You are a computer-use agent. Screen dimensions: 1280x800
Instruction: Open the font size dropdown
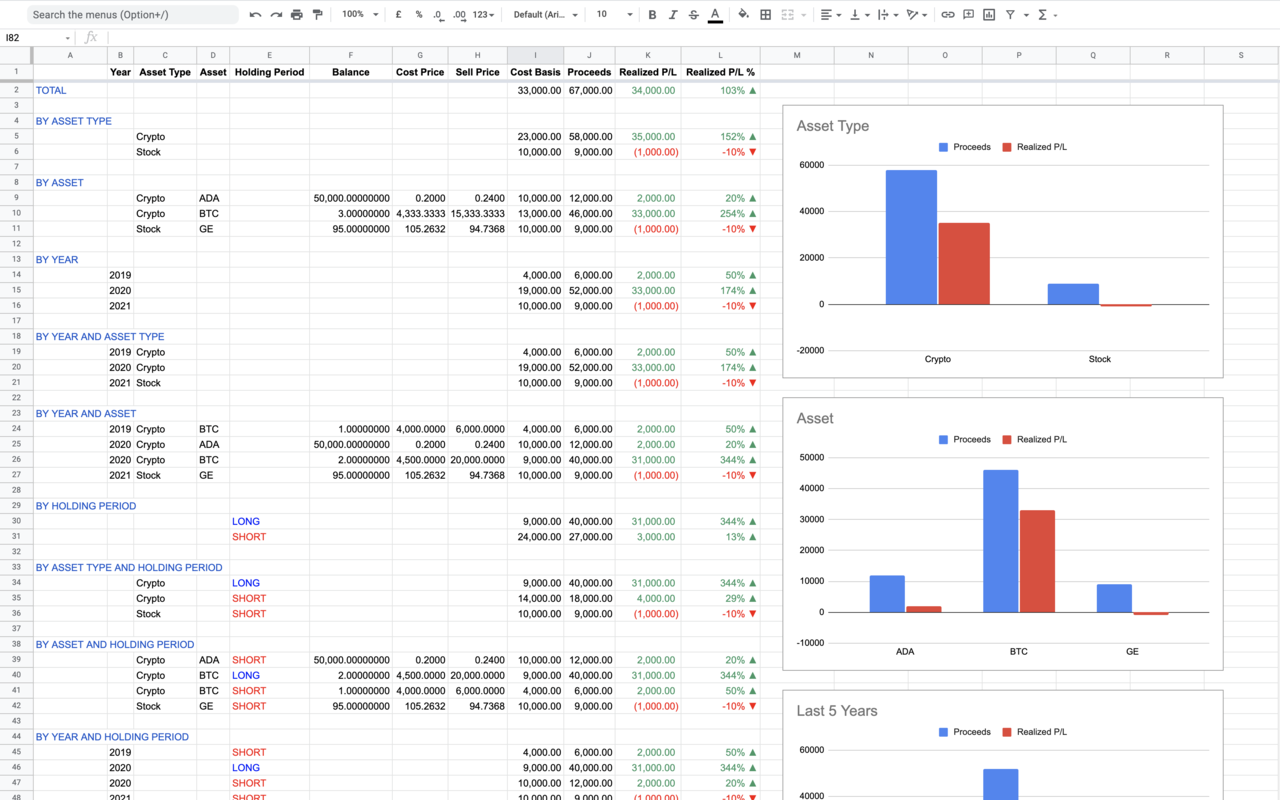(x=614, y=15)
